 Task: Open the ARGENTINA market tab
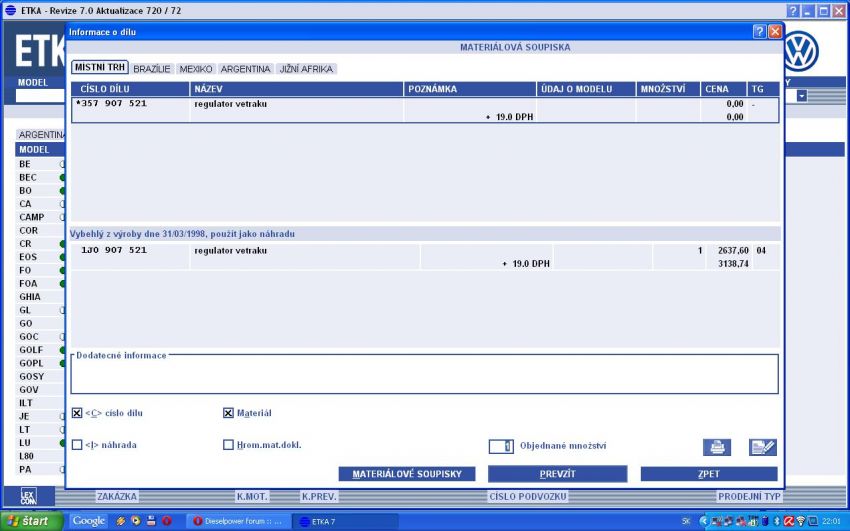coord(246,69)
